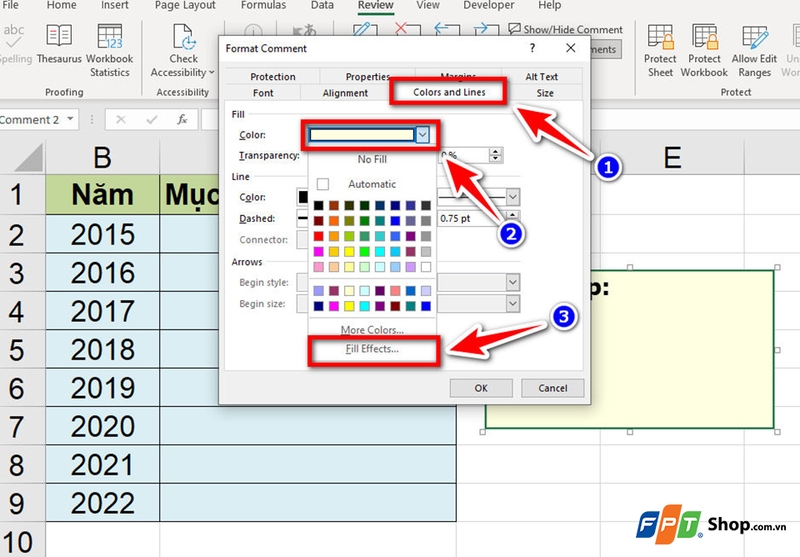Pick the white color swatch
800x557 pixels.
426,267
